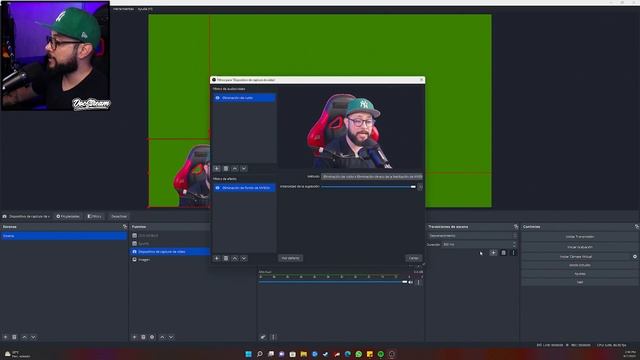The width and height of the screenshot is (640, 360).
Task: Move audio/video filter up
Action: (x=235, y=169)
